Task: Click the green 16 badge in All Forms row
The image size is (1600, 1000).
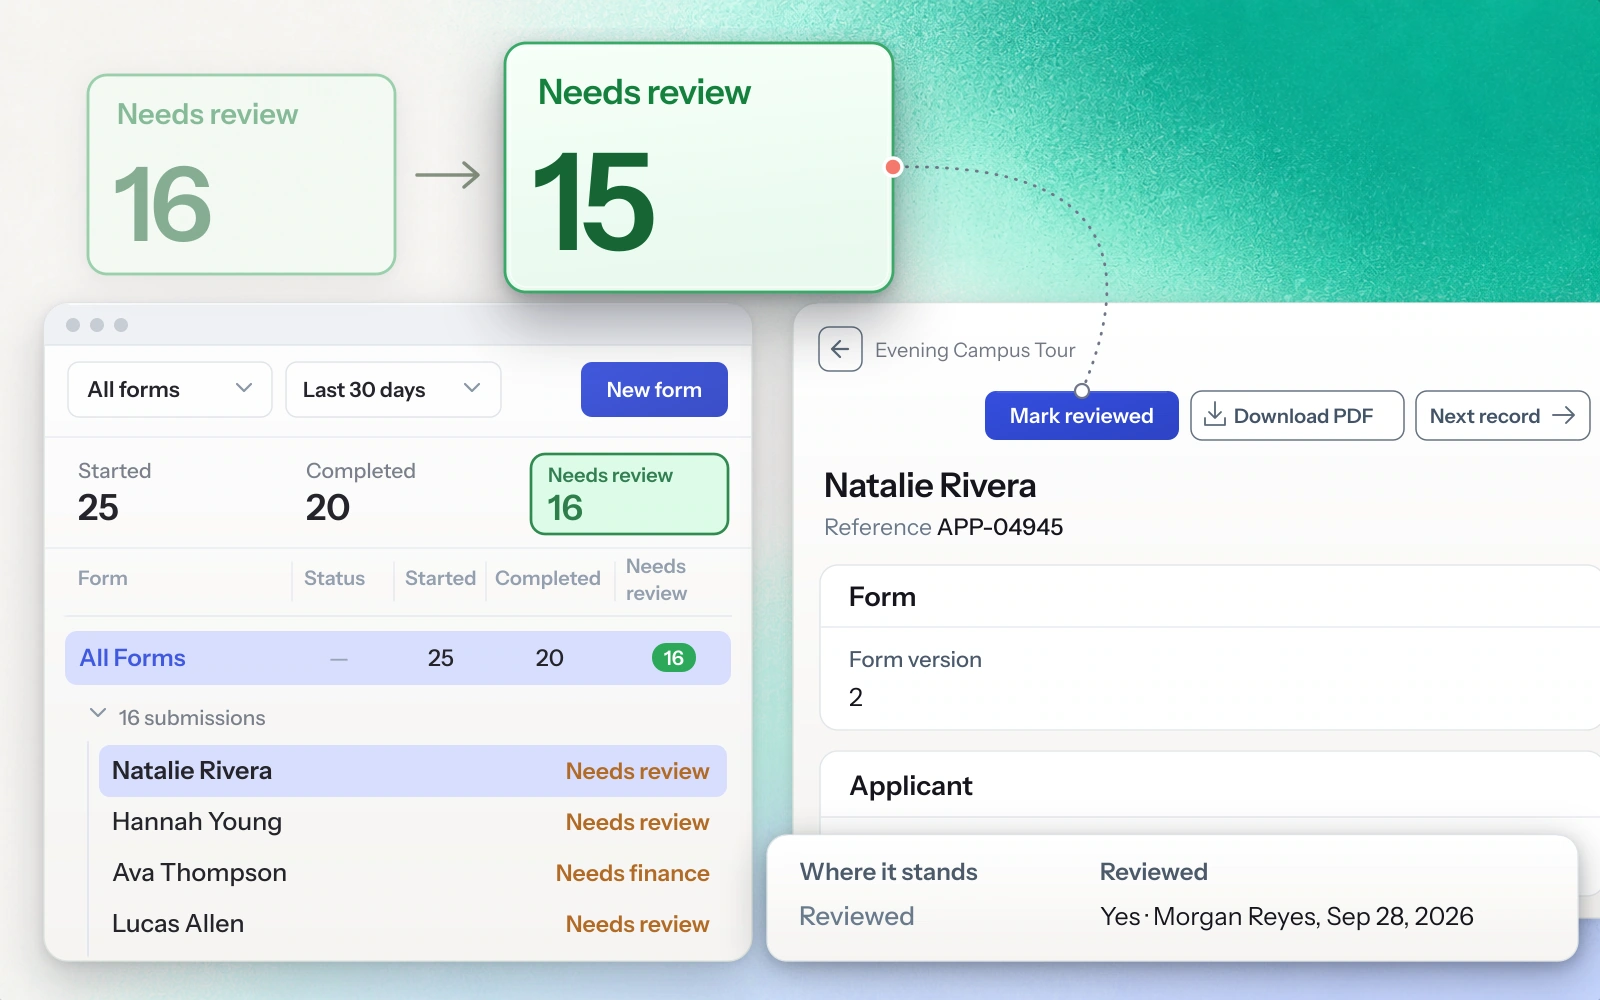Action: coord(674,658)
